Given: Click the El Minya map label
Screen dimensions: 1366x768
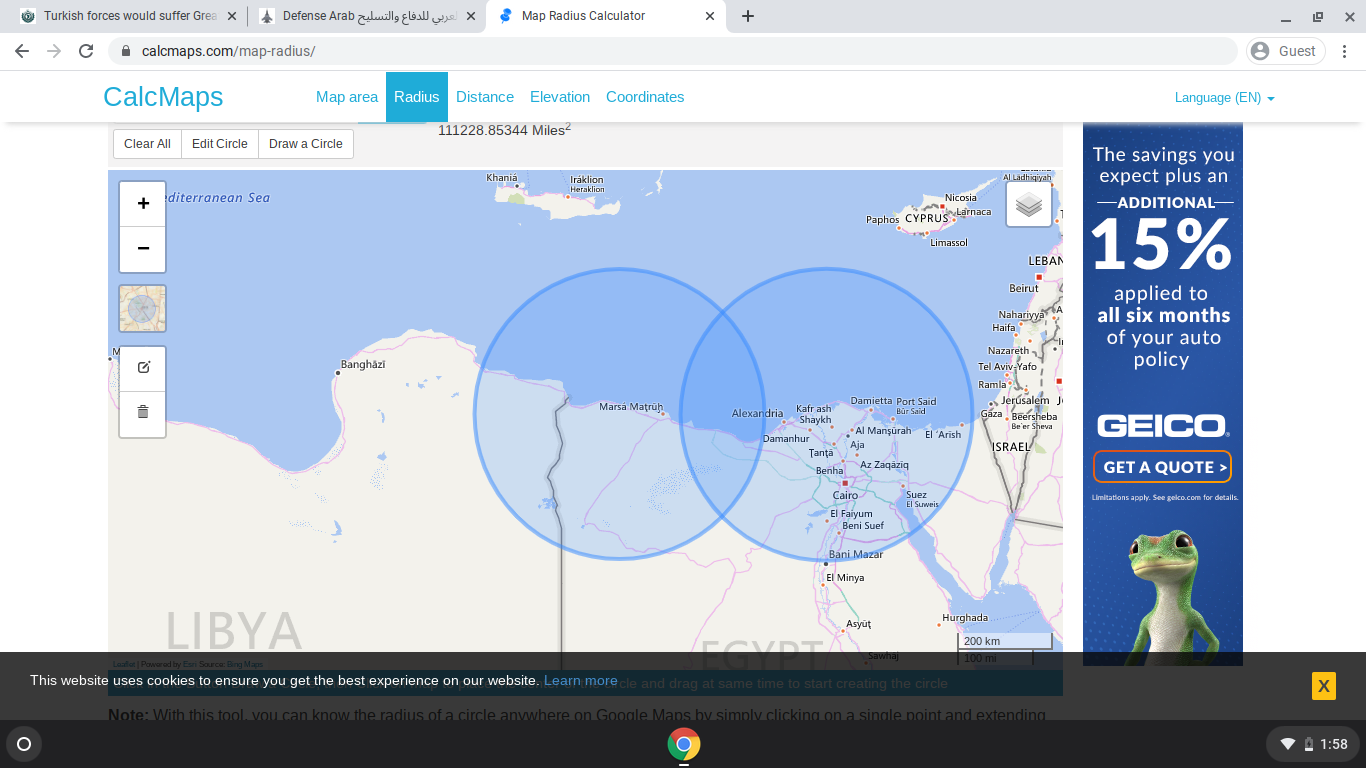Looking at the screenshot, I should (845, 578).
